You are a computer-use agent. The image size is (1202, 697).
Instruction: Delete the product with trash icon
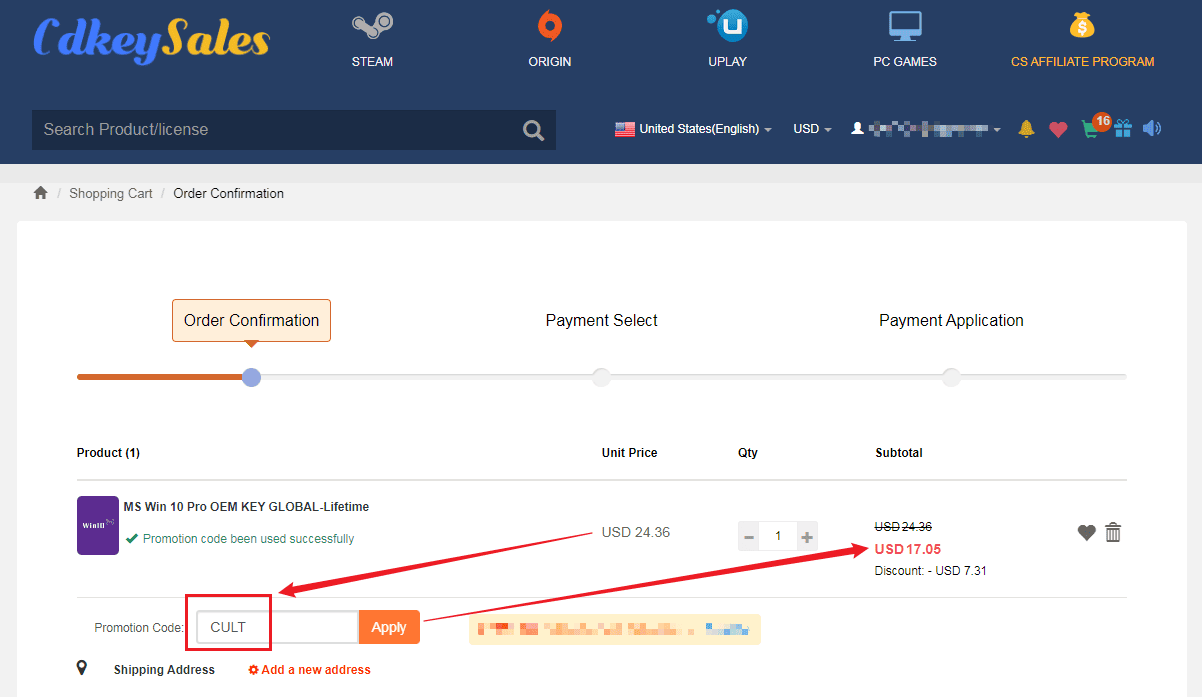tap(1113, 533)
